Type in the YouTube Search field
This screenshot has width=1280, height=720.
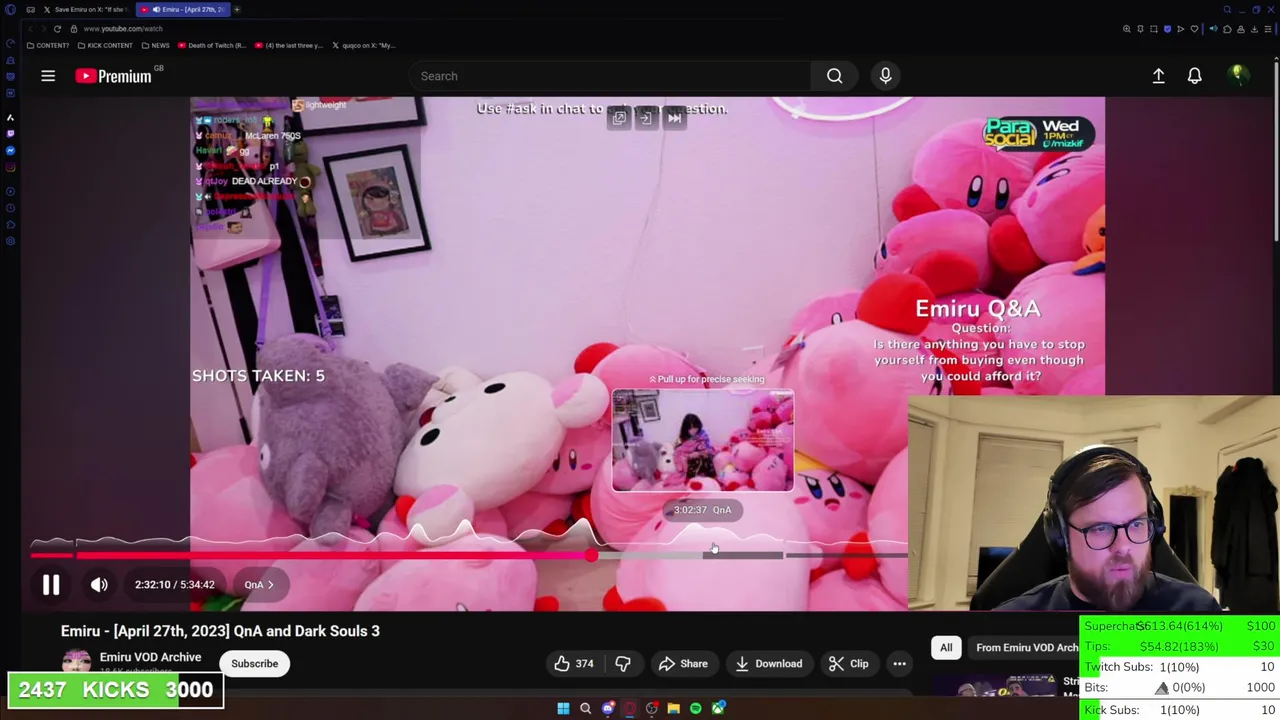(x=610, y=76)
